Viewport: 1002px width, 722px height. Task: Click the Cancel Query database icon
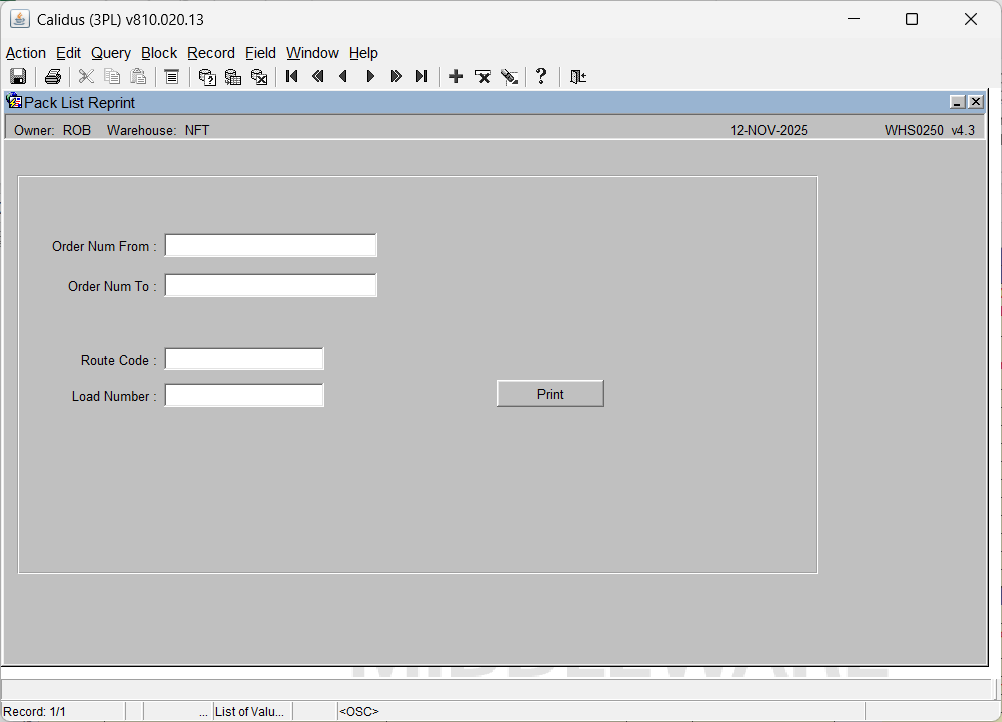[x=259, y=77]
